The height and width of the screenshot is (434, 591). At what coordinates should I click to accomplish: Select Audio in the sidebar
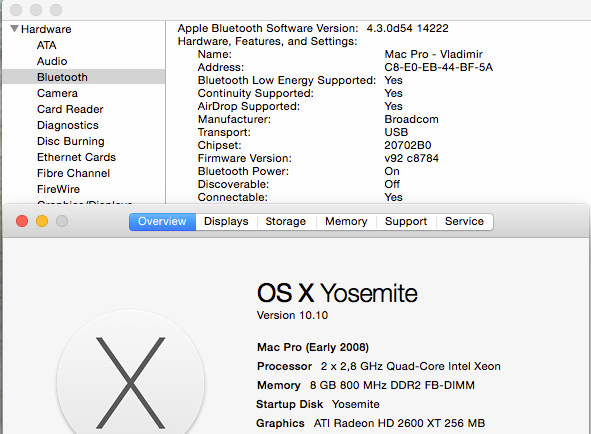(x=52, y=61)
